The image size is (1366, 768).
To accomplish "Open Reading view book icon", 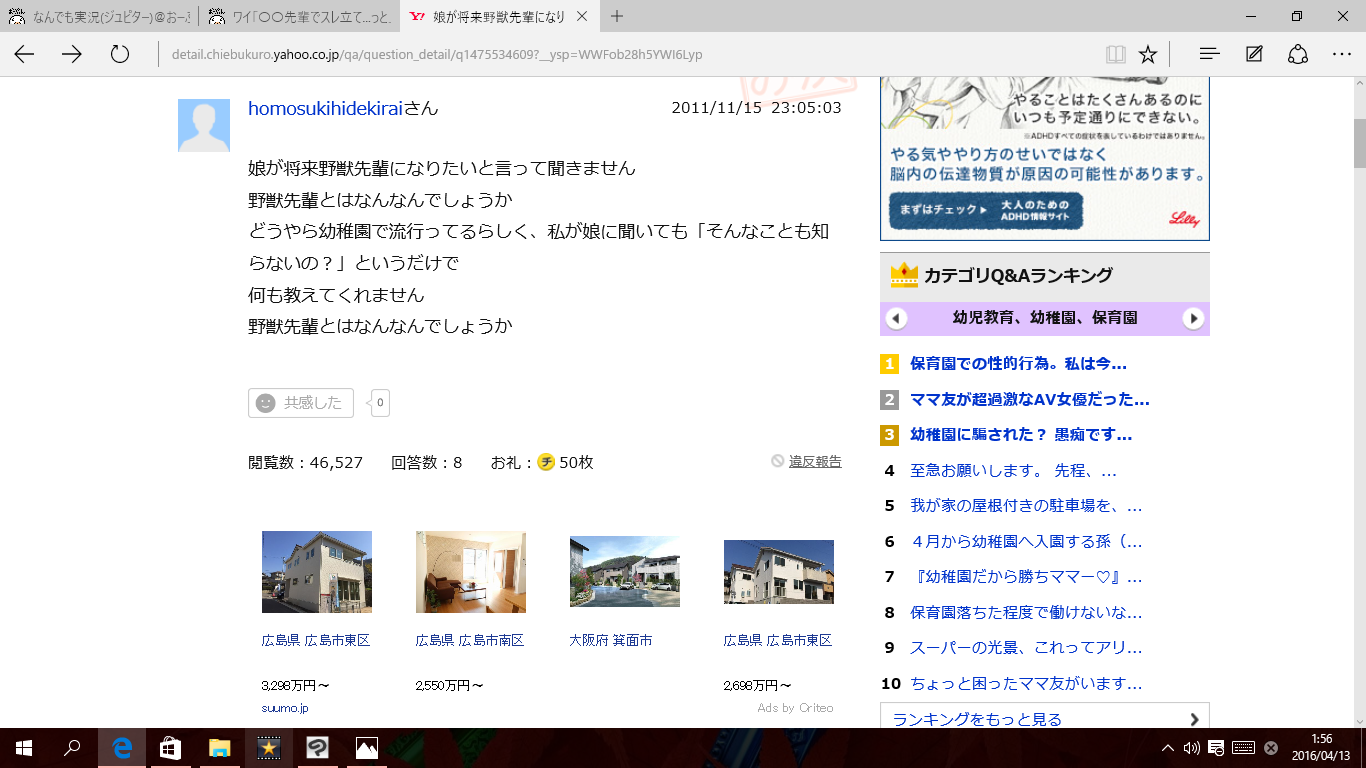I will [1115, 54].
